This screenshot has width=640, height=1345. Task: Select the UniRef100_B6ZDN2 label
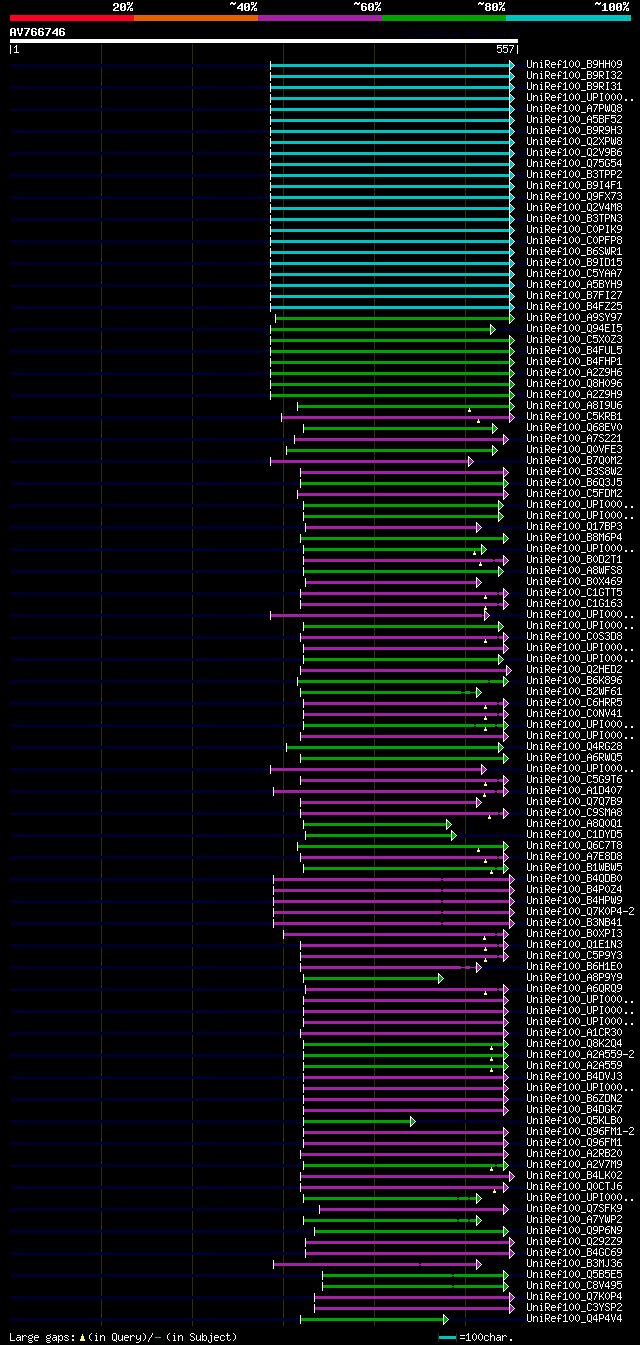click(x=576, y=1099)
